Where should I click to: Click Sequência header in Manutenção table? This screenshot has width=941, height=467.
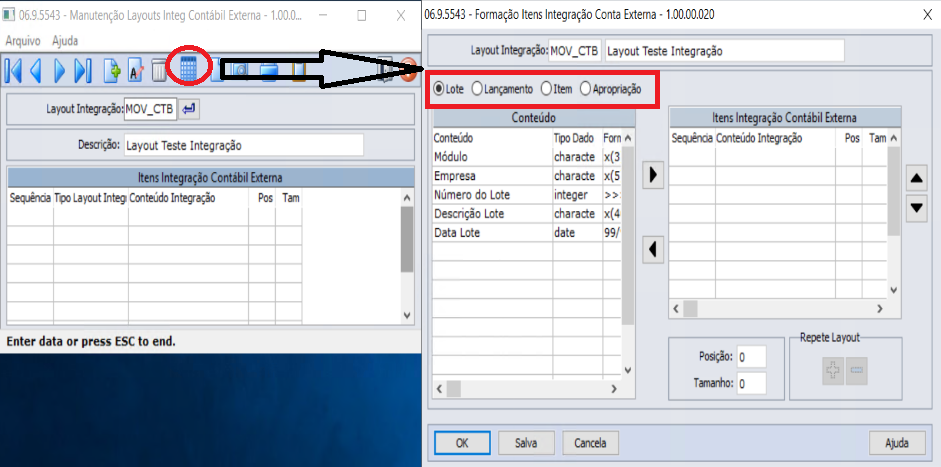tap(31, 198)
